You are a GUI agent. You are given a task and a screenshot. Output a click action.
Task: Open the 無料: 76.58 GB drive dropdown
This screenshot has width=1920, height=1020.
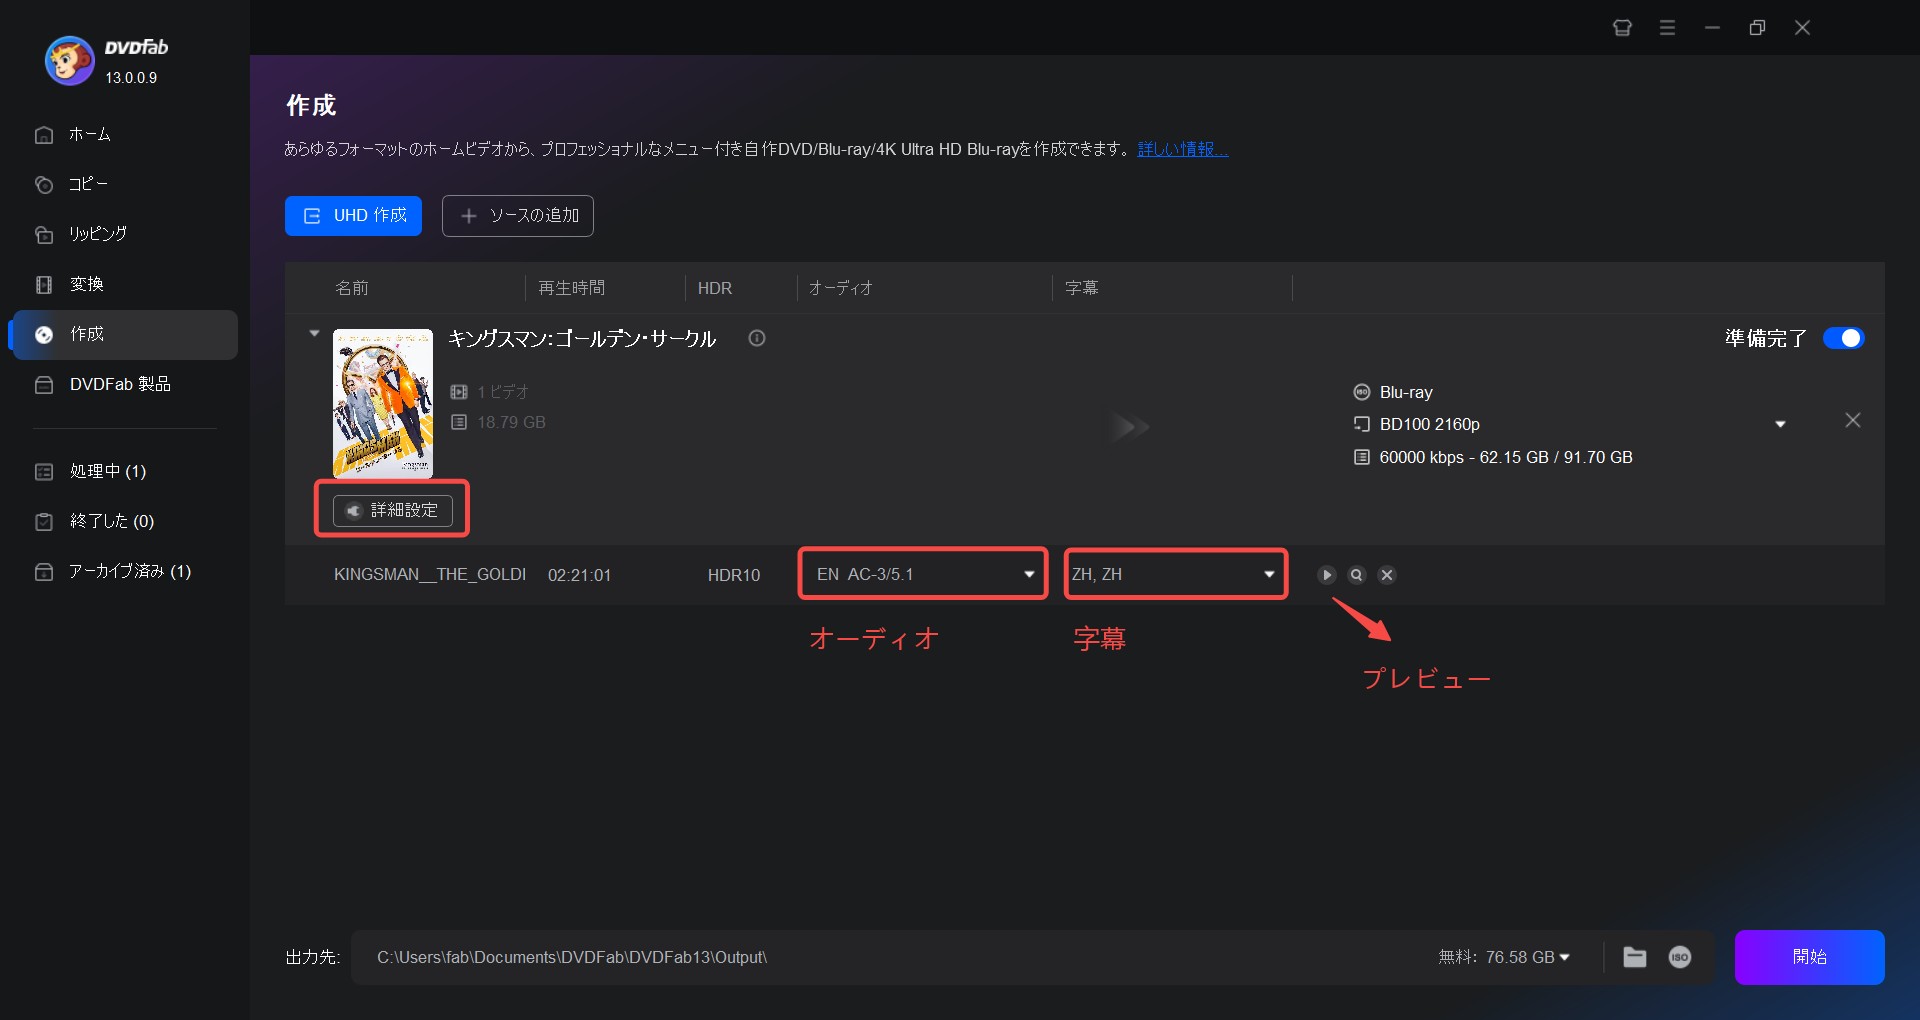pos(1504,957)
